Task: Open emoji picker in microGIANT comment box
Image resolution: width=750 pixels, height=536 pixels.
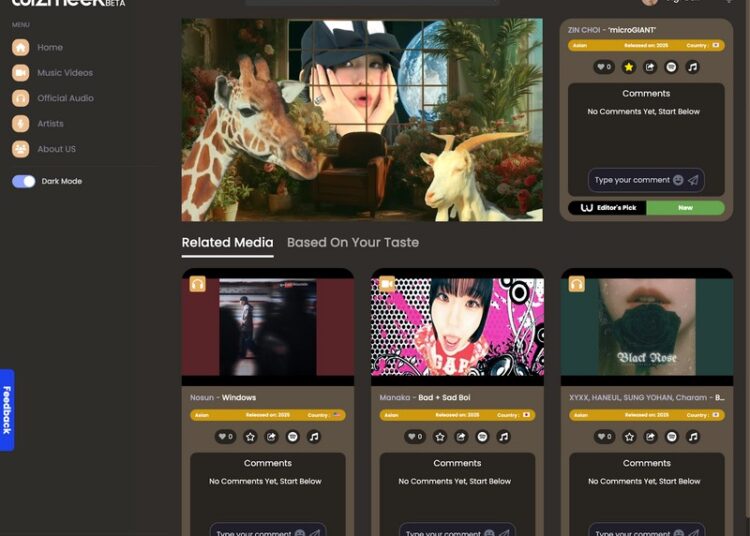Action: (x=678, y=180)
